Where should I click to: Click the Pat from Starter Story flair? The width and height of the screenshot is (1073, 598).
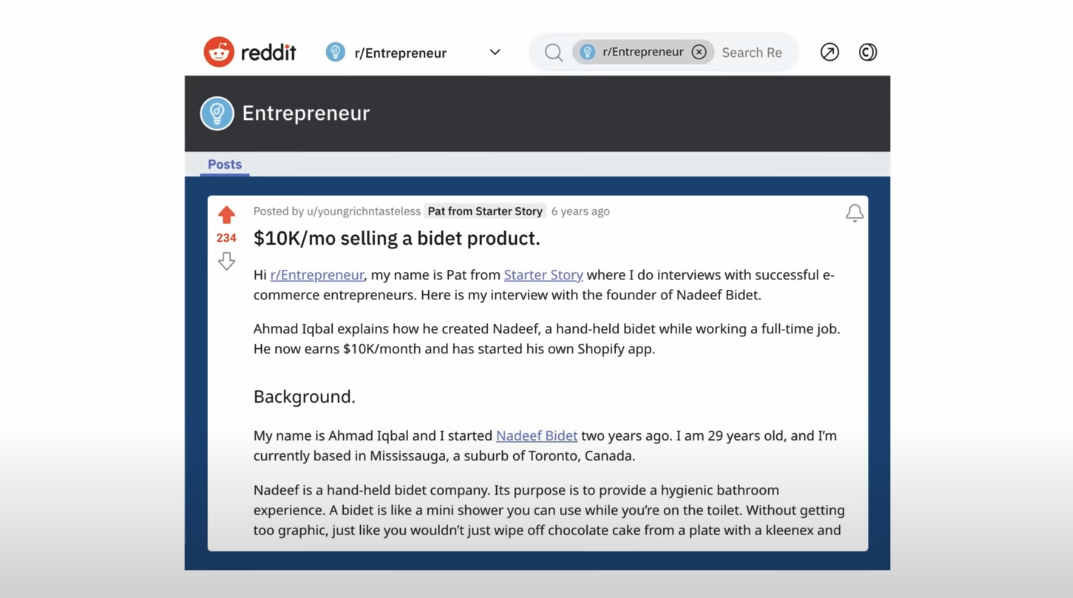click(485, 211)
